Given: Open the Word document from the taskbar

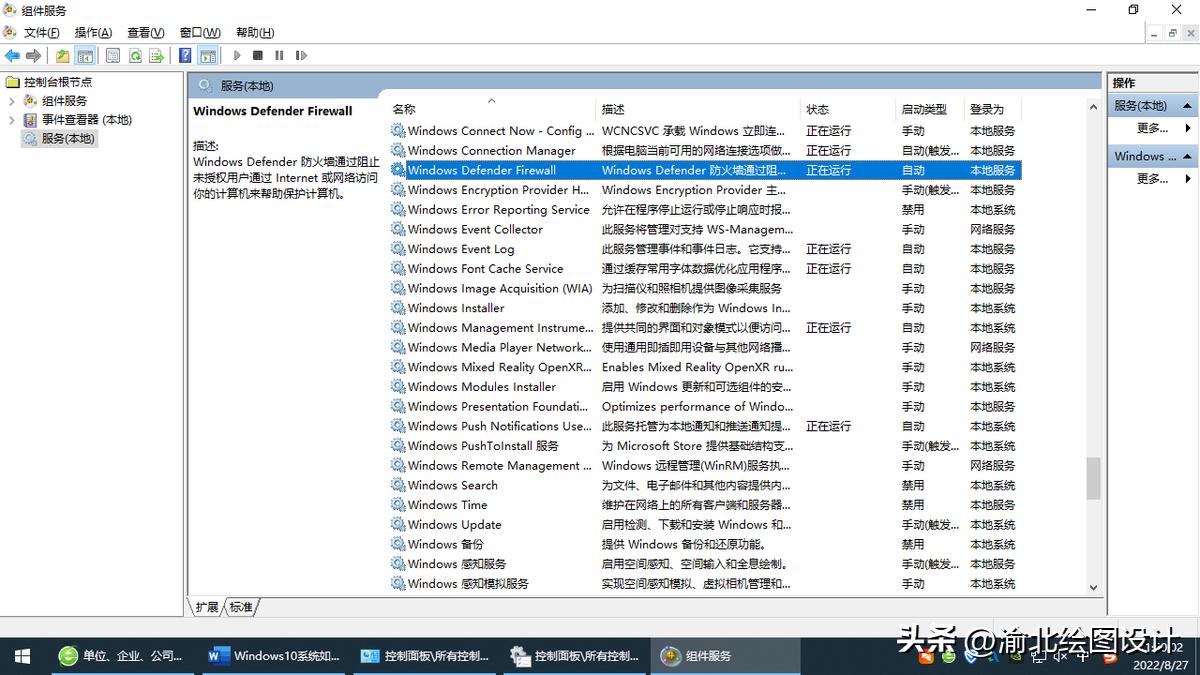Looking at the screenshot, I should 270,656.
